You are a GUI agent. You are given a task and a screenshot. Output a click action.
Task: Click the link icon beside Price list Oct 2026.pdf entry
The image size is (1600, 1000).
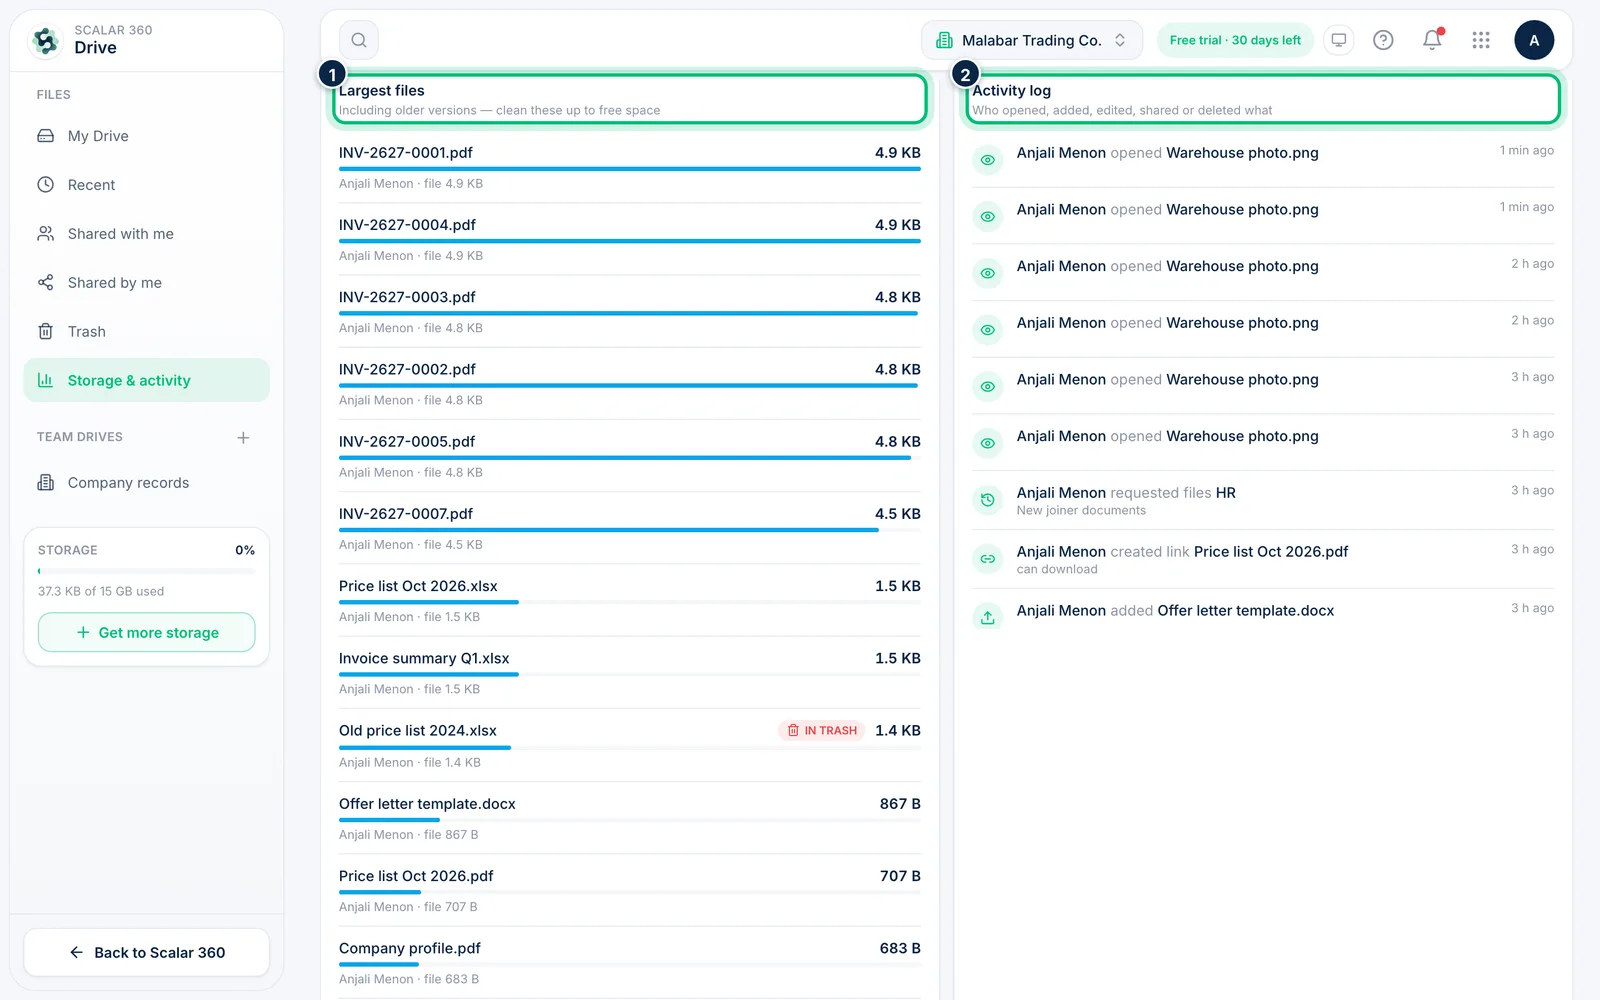[987, 559]
